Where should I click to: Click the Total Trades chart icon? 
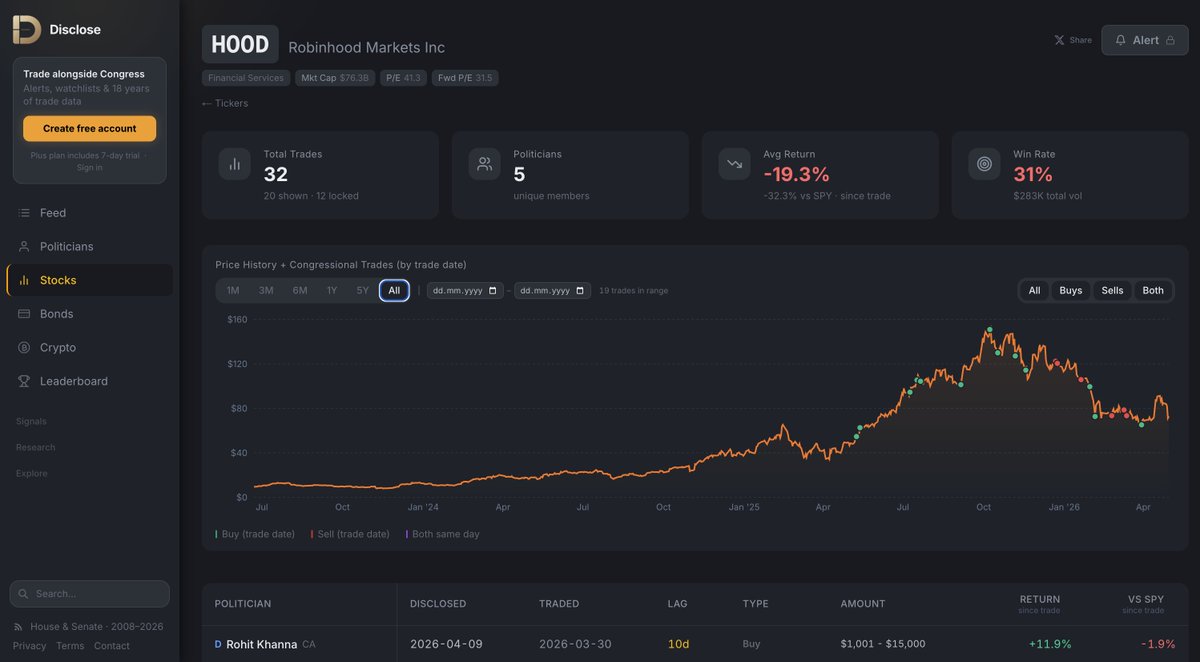235,164
